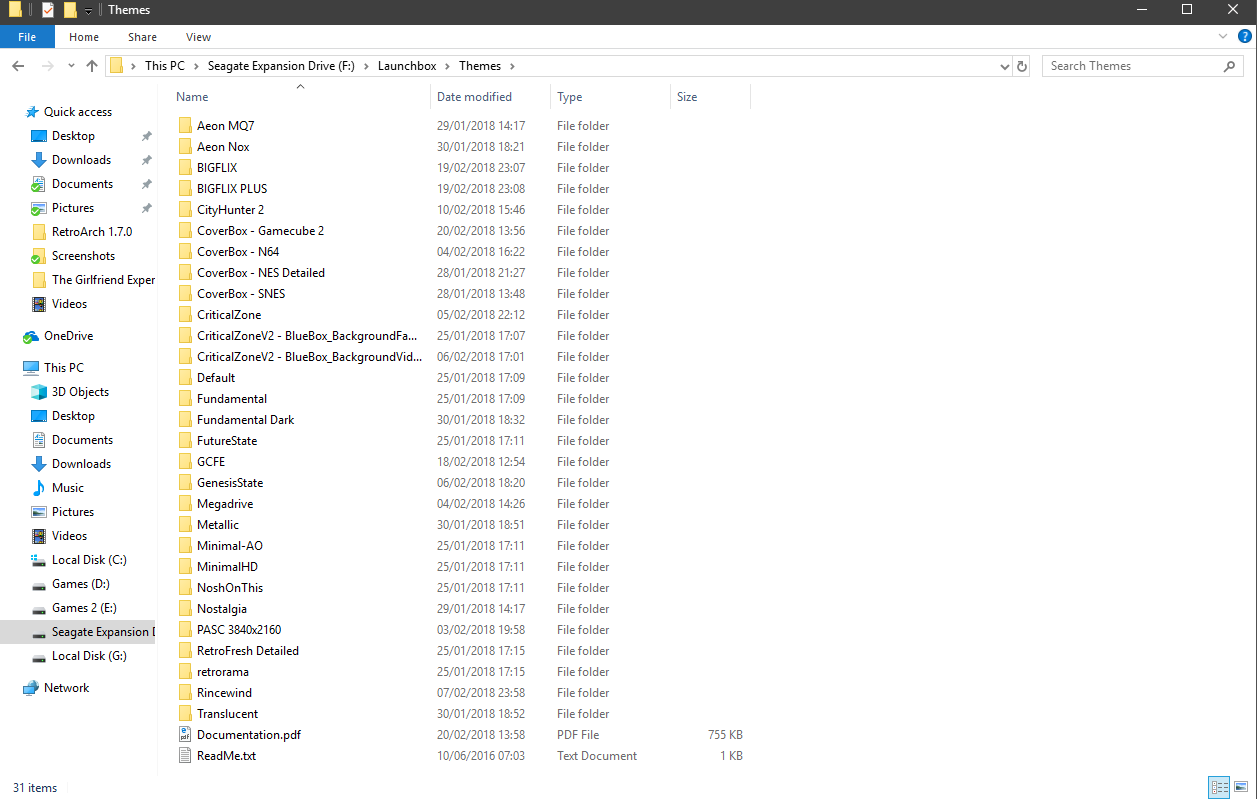Viewport: 1257px width, 799px height.
Task: Open Games (D:) drive
Action: coord(81,584)
